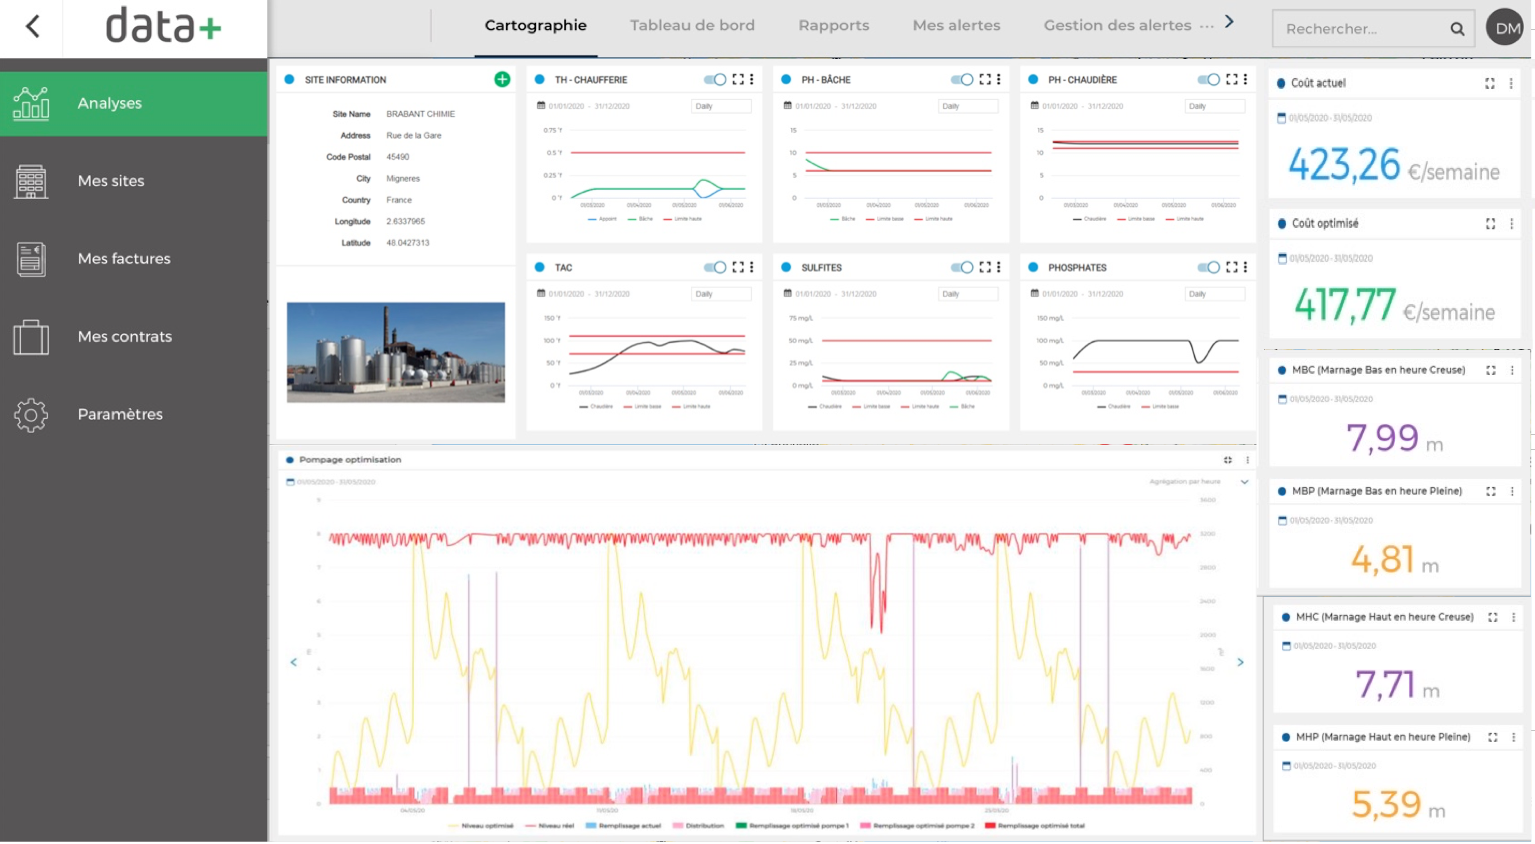The height and width of the screenshot is (844, 1535).
Task: Click the search magnifier icon
Action: pos(1457,29)
